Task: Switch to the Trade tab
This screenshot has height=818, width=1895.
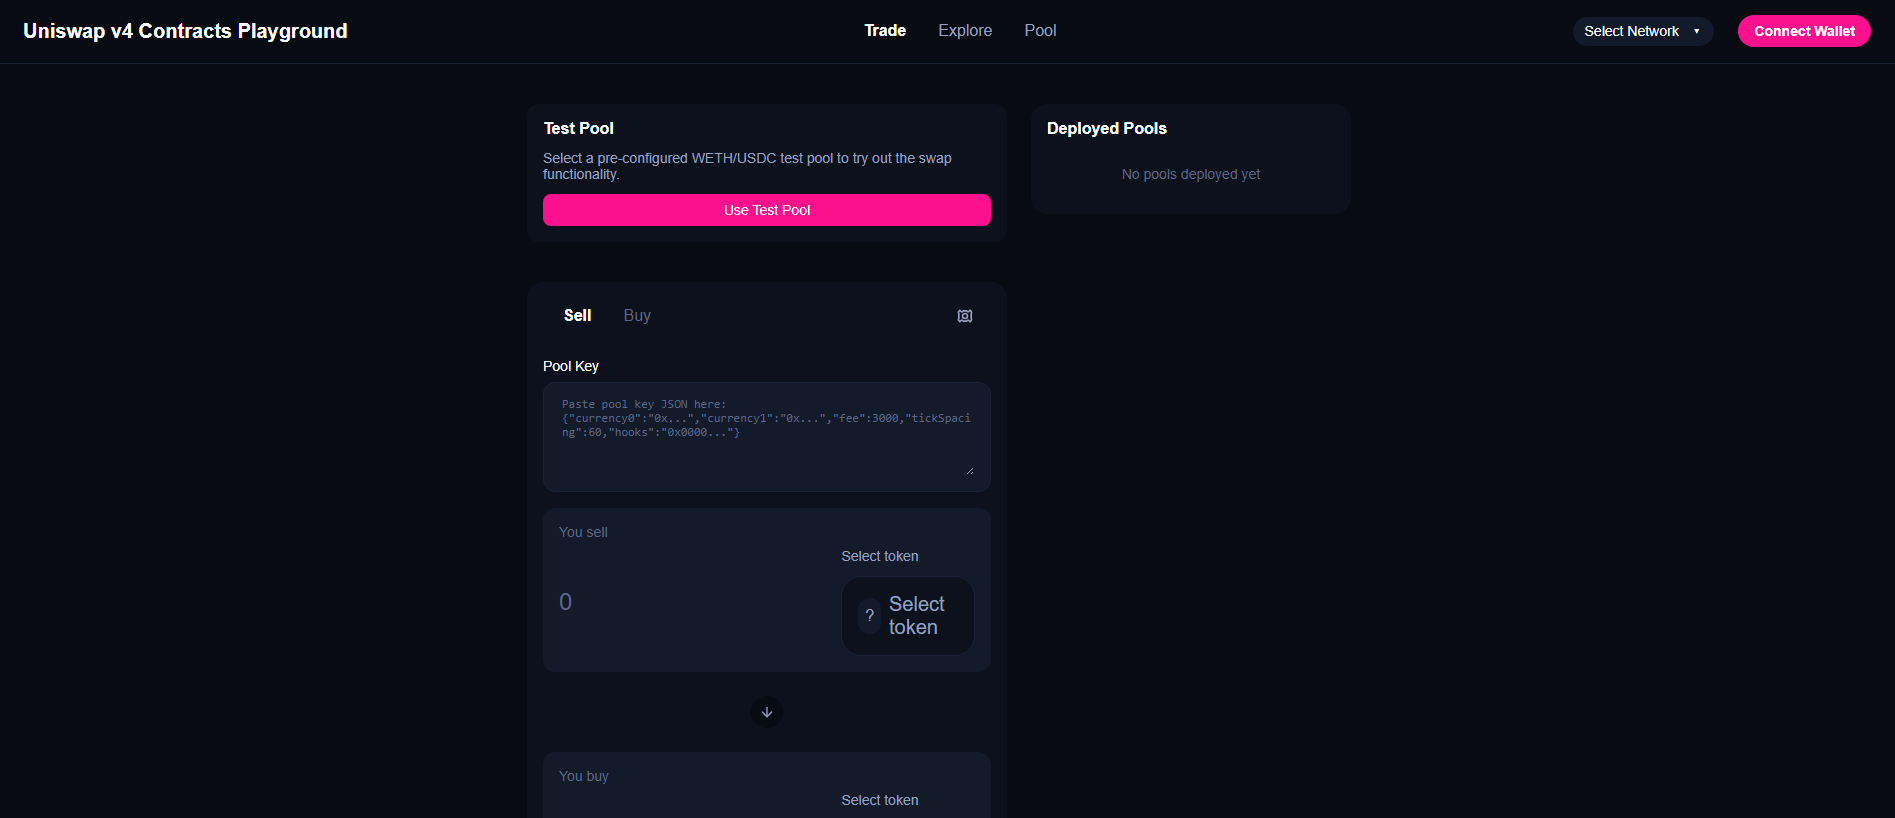Action: point(885,31)
